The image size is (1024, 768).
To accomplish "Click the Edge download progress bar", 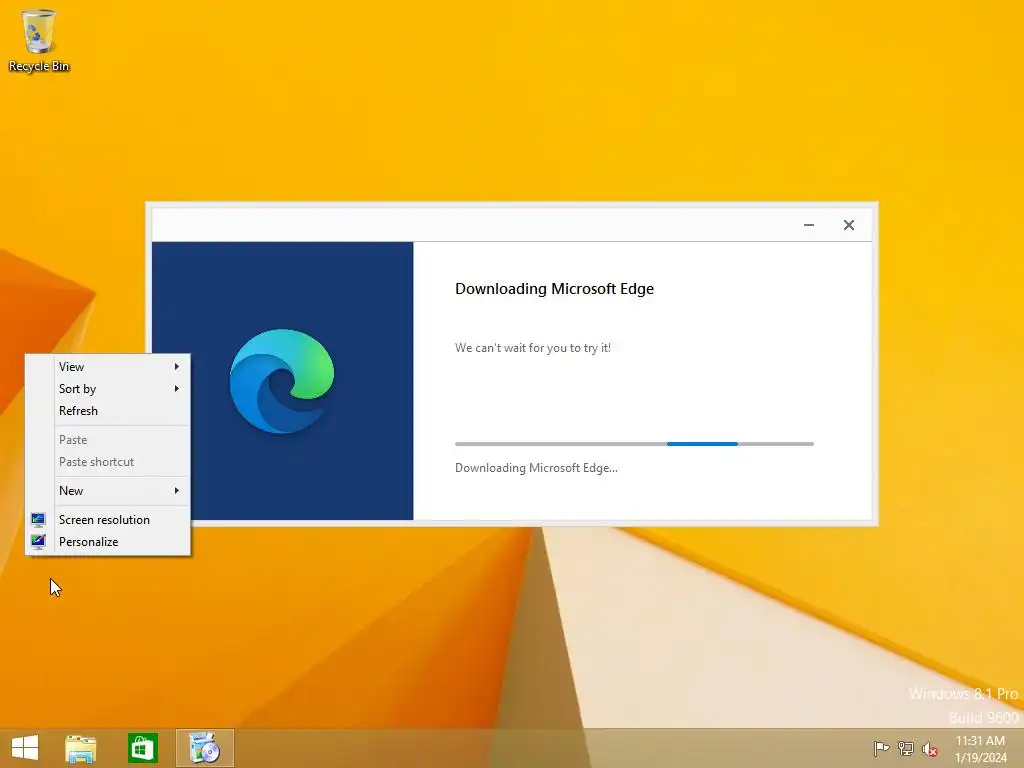I will [x=634, y=444].
